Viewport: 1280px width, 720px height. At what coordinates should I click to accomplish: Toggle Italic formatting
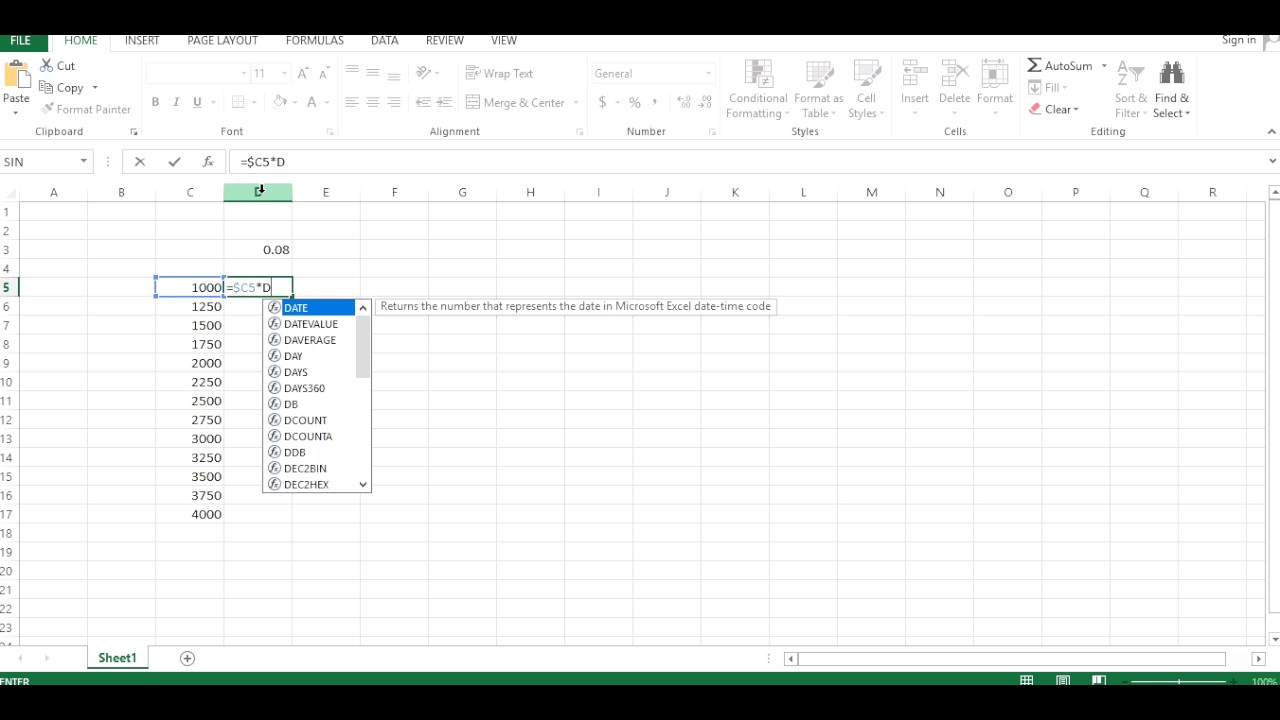(x=176, y=102)
